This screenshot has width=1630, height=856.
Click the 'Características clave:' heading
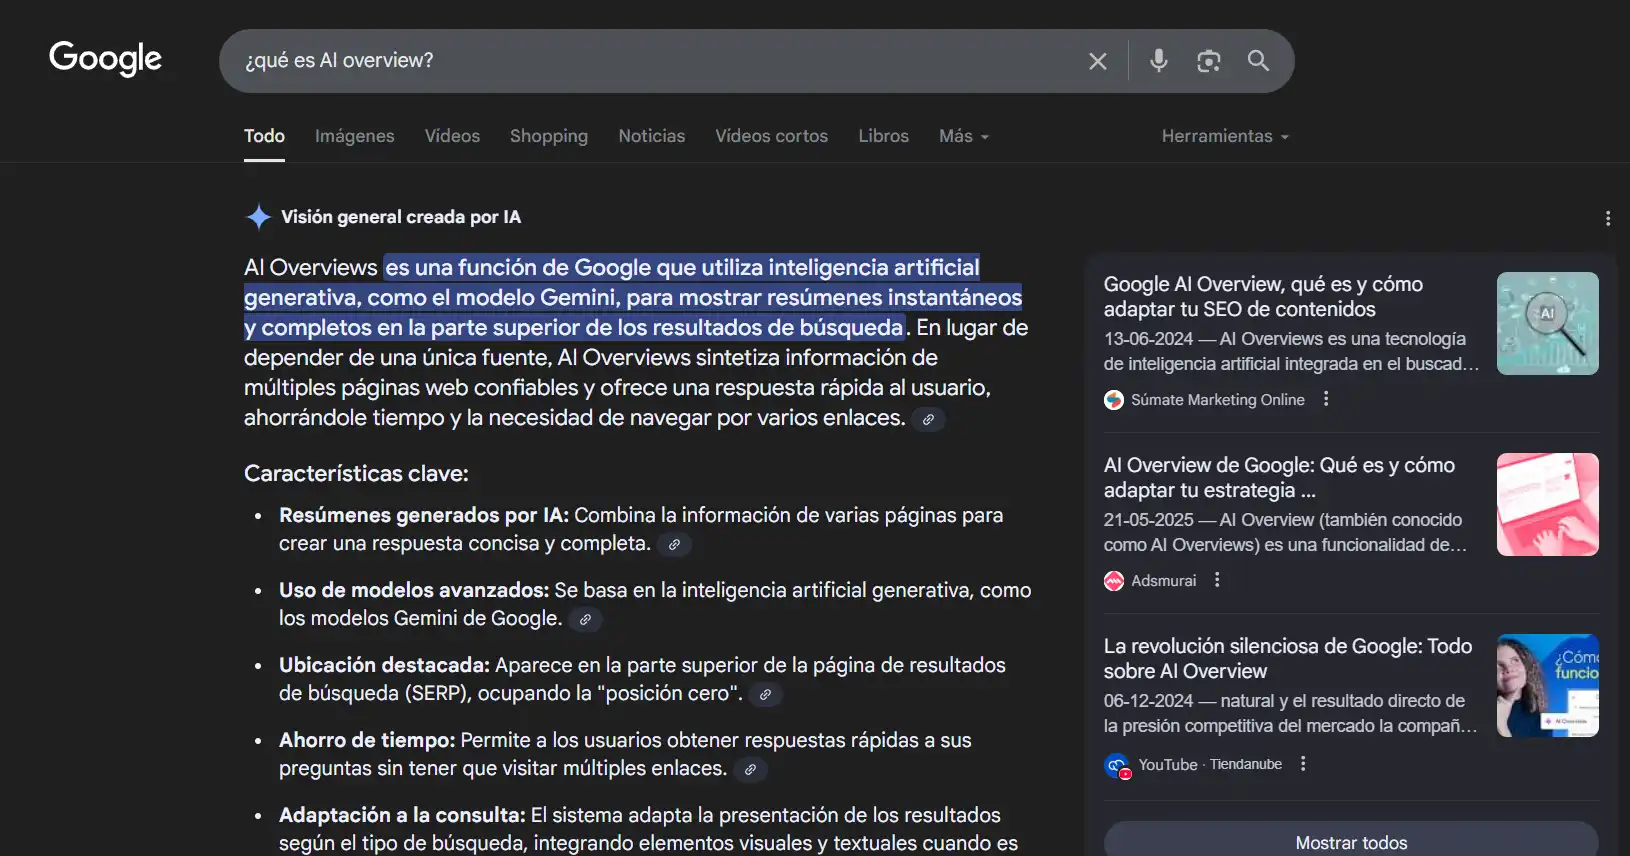point(356,474)
